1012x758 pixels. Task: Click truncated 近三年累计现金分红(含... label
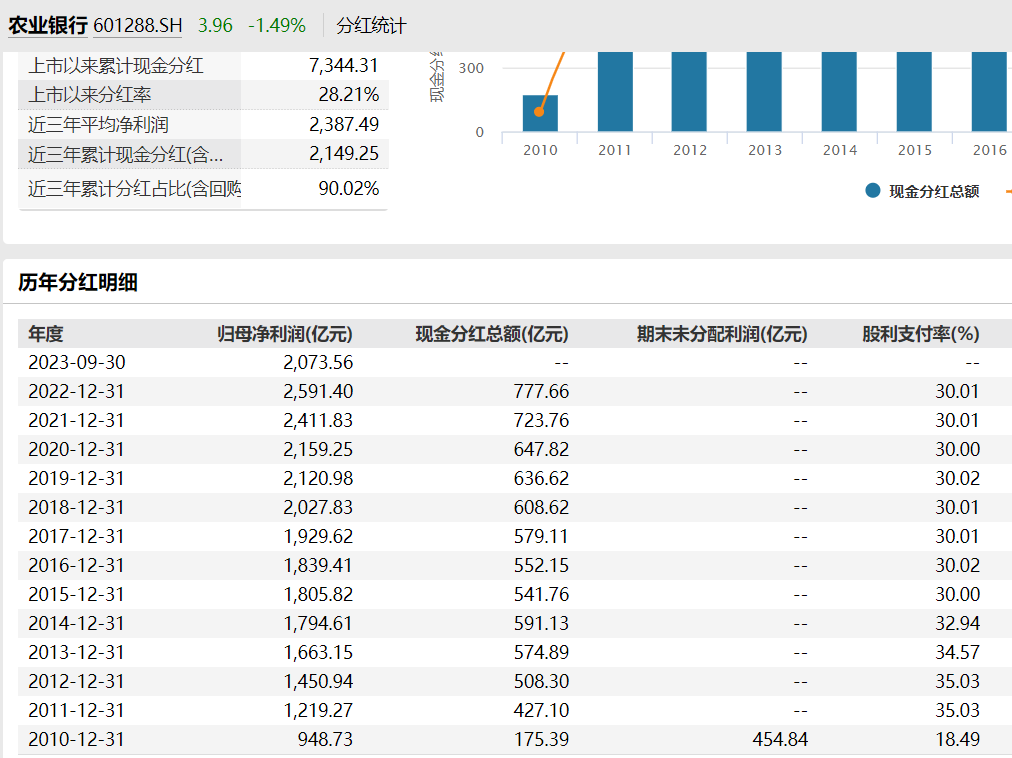[126, 154]
